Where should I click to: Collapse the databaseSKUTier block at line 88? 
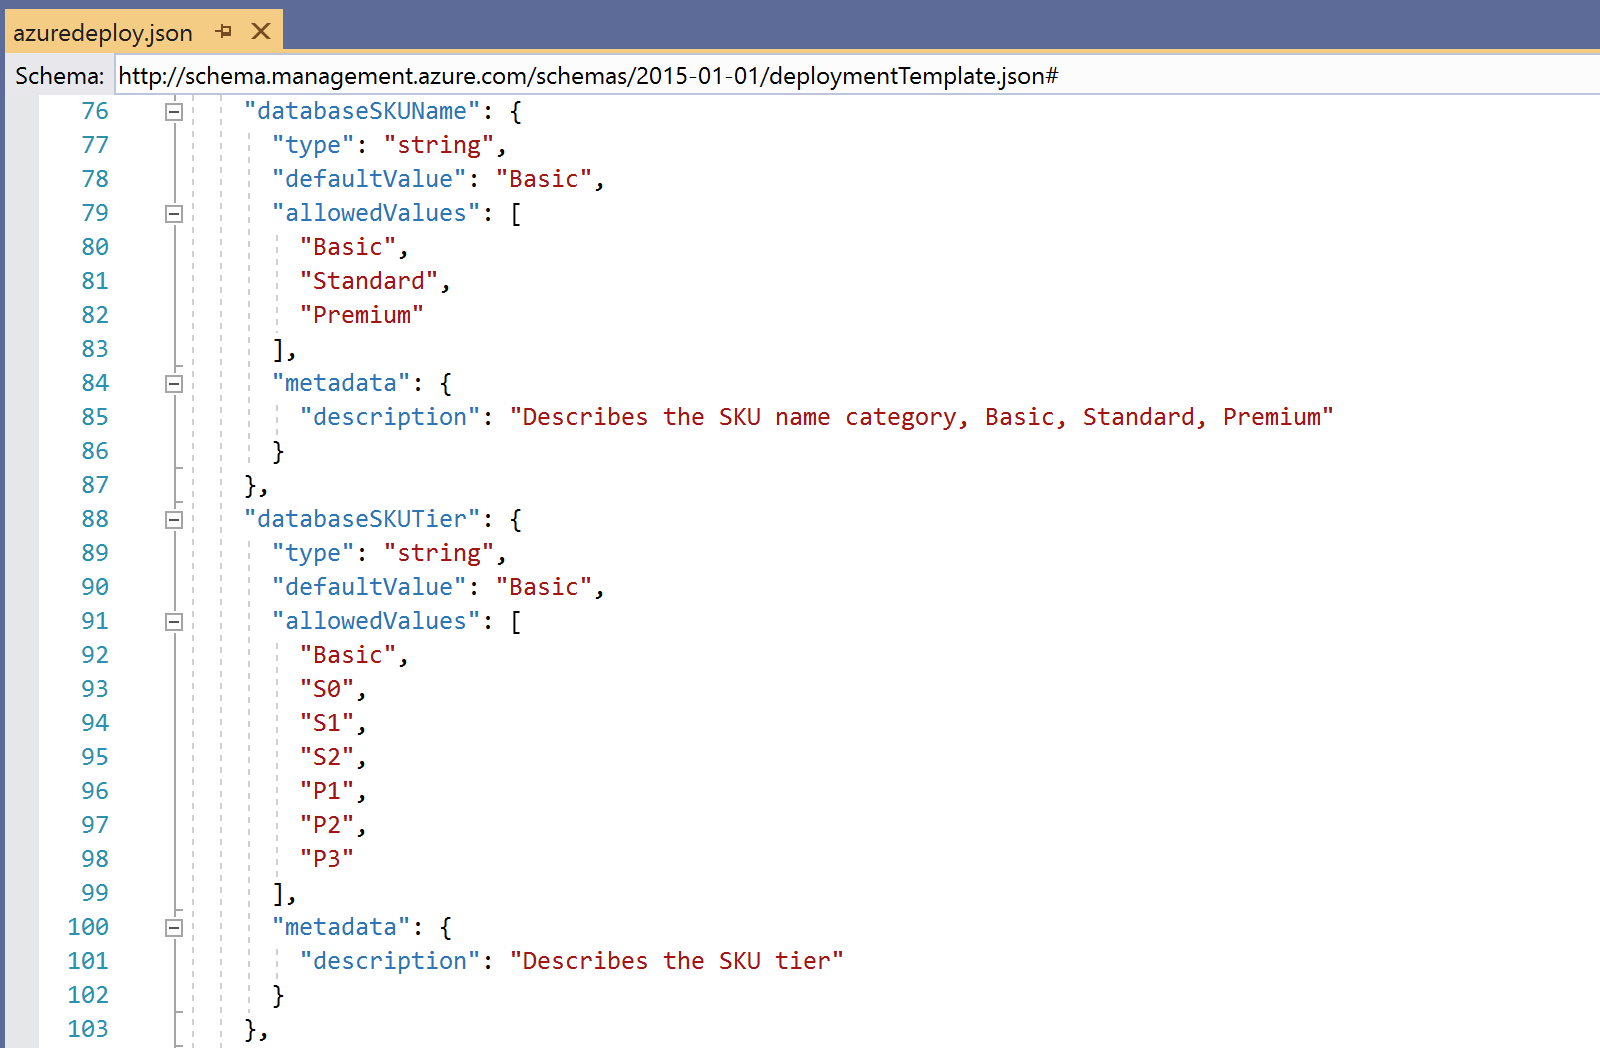(174, 520)
